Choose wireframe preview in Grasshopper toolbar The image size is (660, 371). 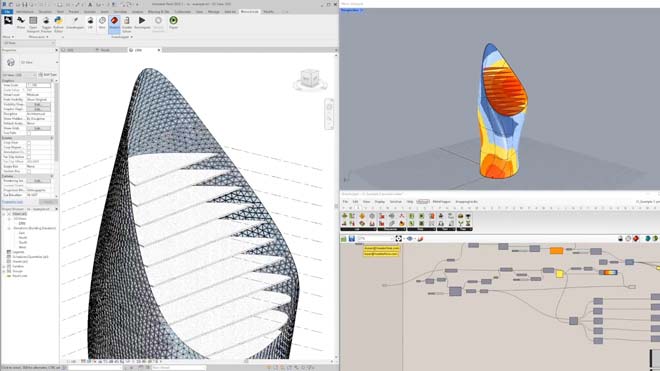coord(628,239)
